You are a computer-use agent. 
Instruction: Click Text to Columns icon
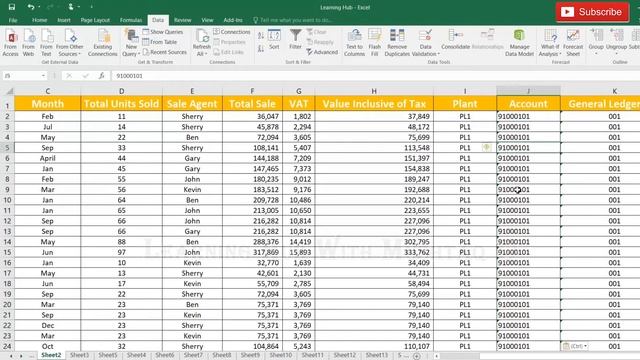(x=354, y=42)
